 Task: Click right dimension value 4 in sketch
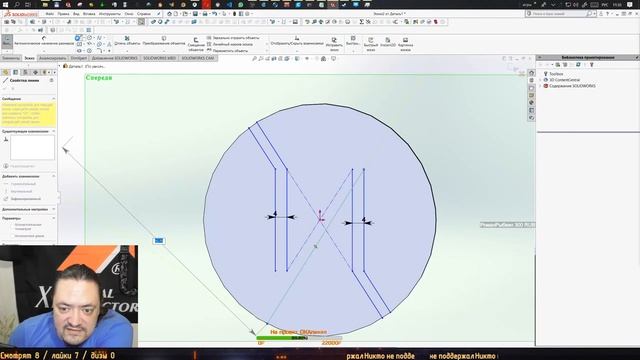(364, 220)
